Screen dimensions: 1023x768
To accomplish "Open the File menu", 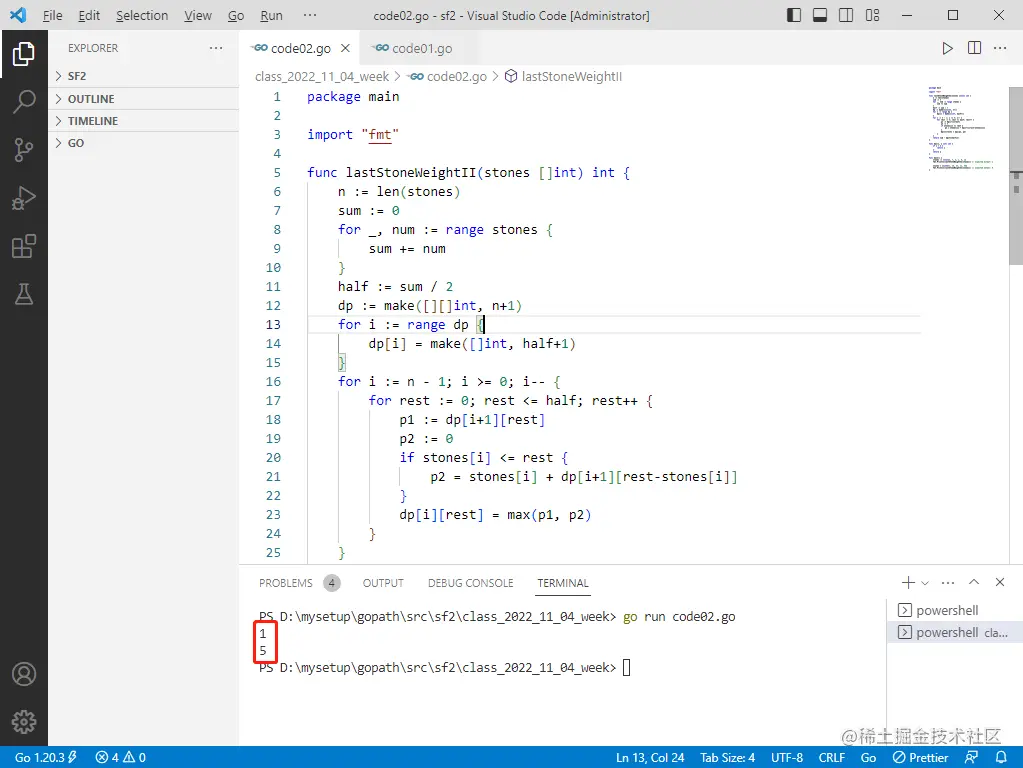I will click(52, 15).
